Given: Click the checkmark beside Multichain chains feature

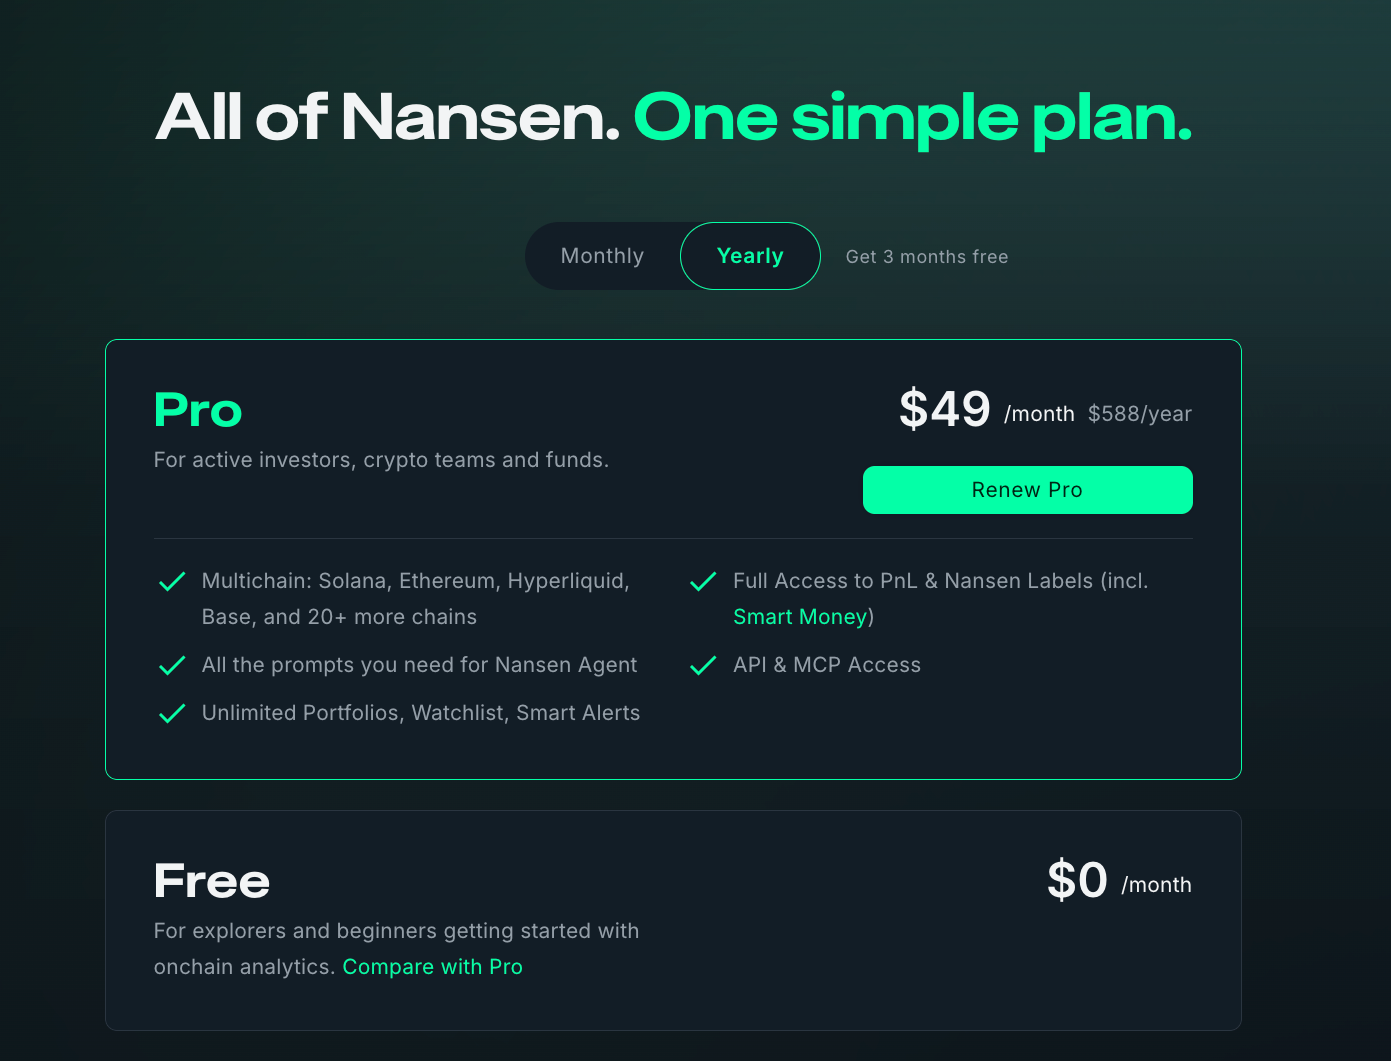Looking at the screenshot, I should (172, 582).
